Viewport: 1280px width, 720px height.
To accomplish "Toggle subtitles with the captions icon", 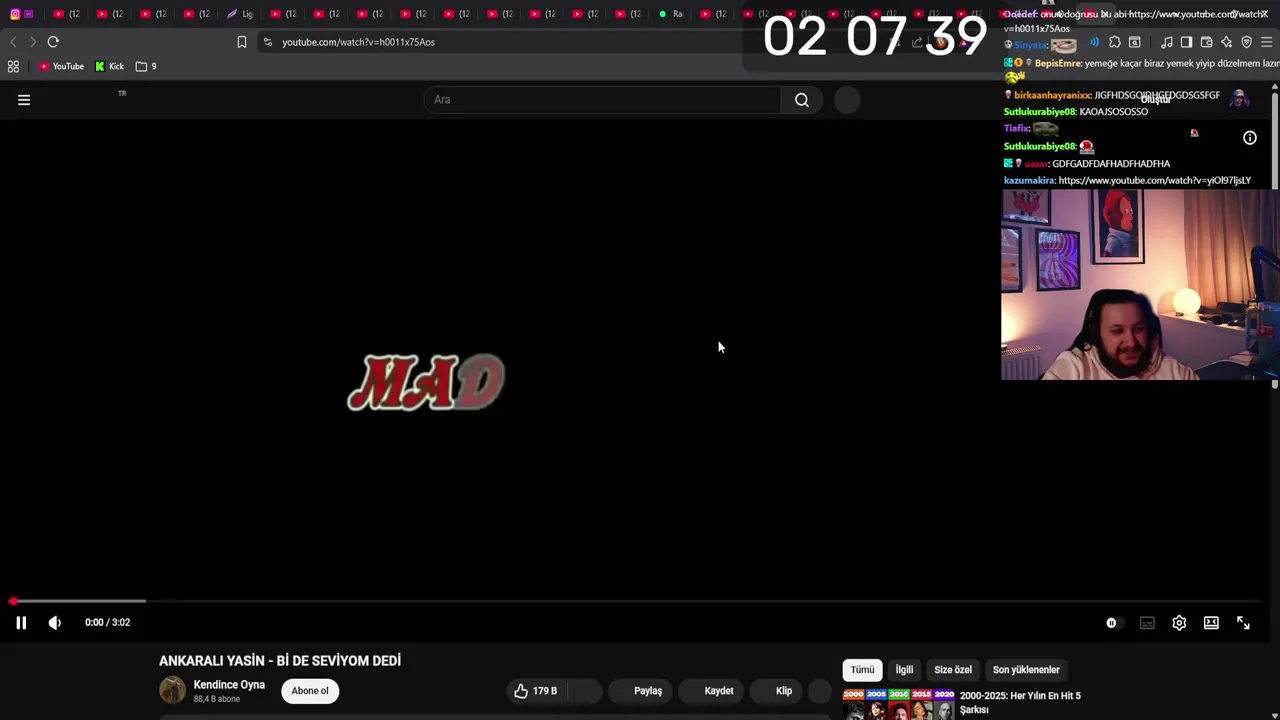I will coord(1147,623).
